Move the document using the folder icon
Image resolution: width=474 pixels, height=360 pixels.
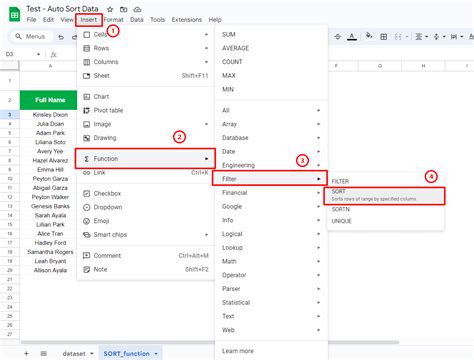coord(124,9)
